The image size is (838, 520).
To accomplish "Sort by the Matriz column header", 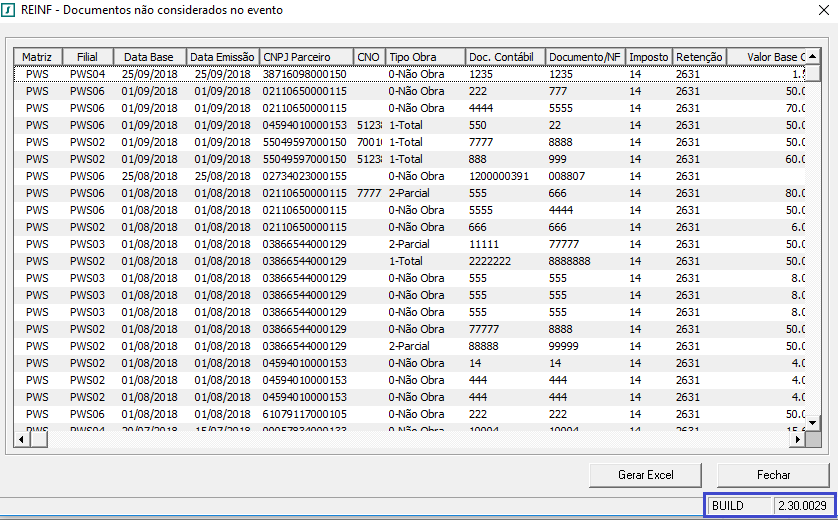I will pyautogui.click(x=37, y=57).
